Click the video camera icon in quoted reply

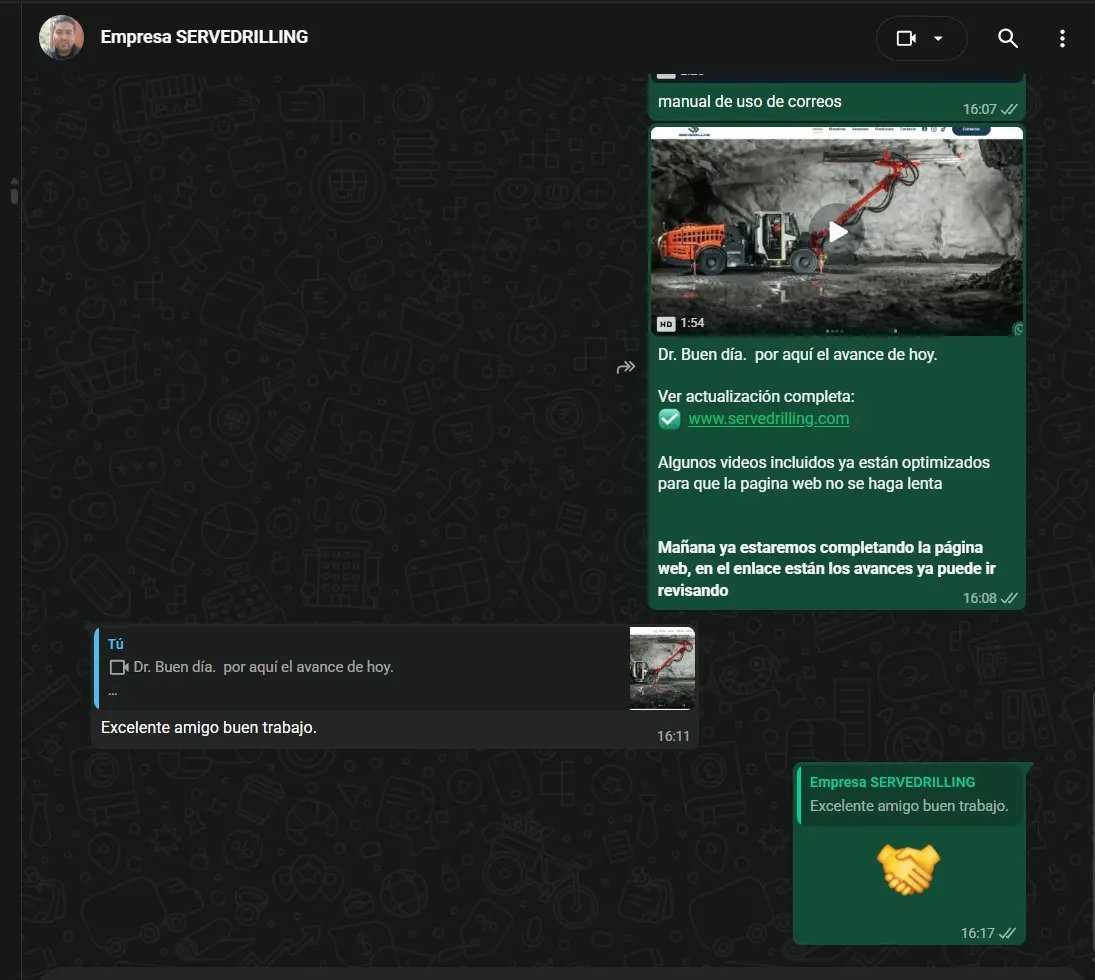click(x=119, y=668)
